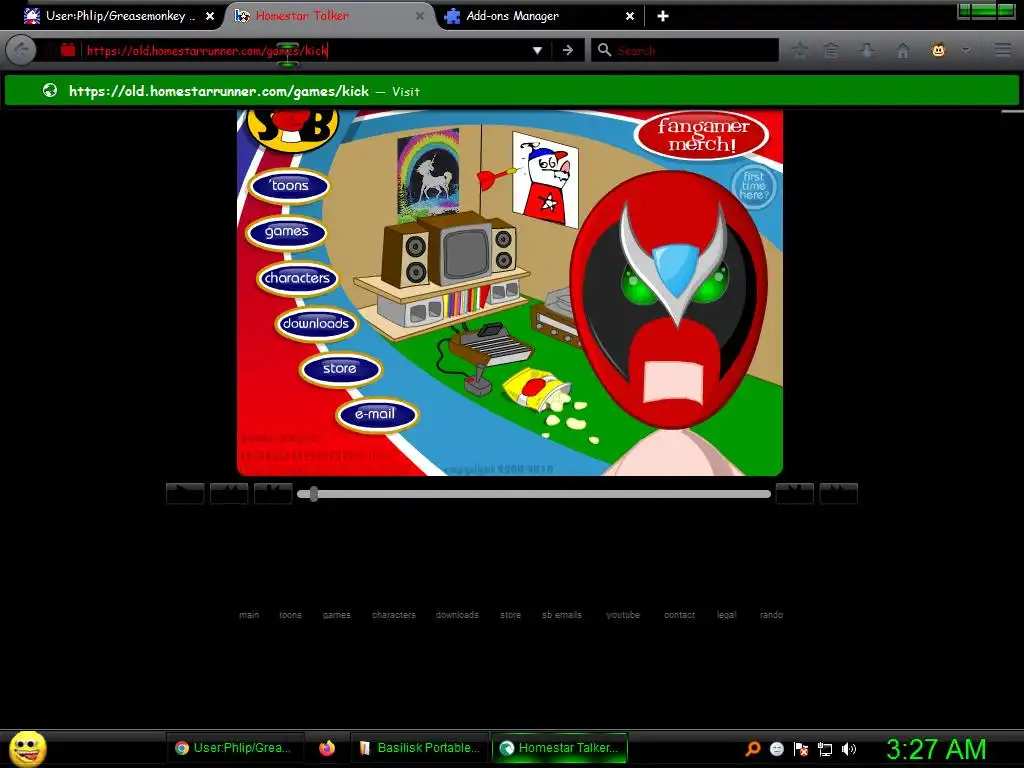The height and width of the screenshot is (768, 1024).
Task: Click the playback control right of the seek bar
Action: 794,494
